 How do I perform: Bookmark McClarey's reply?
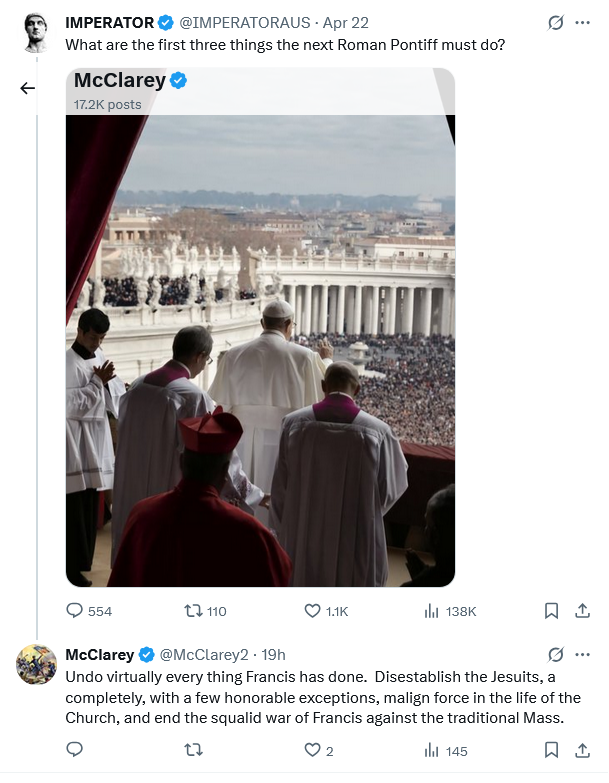[550, 750]
